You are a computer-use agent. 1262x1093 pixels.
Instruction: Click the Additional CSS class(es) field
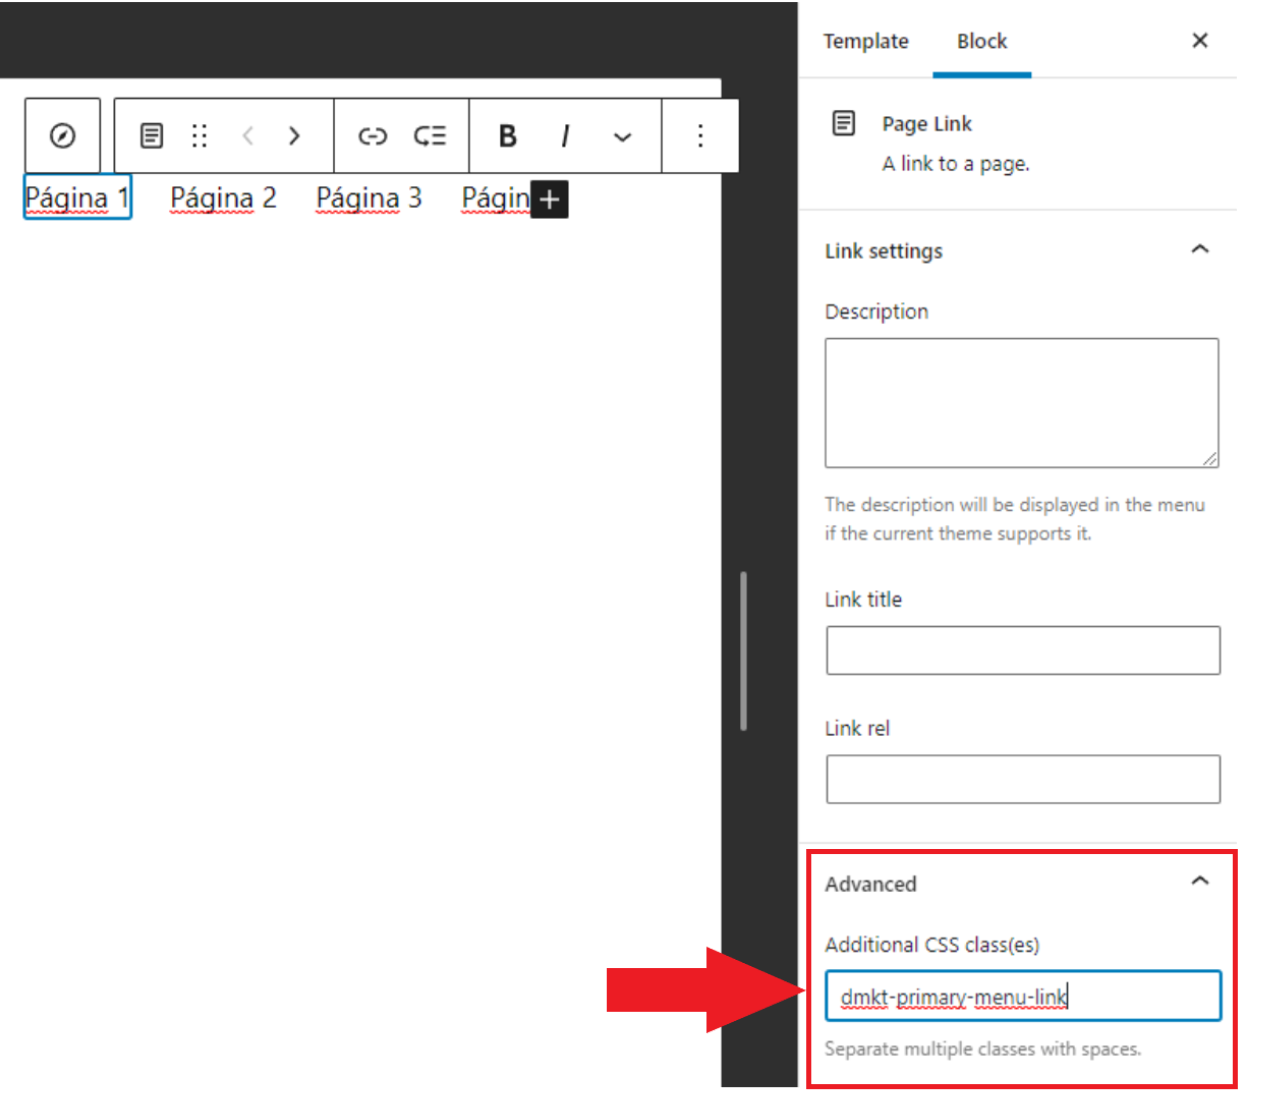(1023, 995)
